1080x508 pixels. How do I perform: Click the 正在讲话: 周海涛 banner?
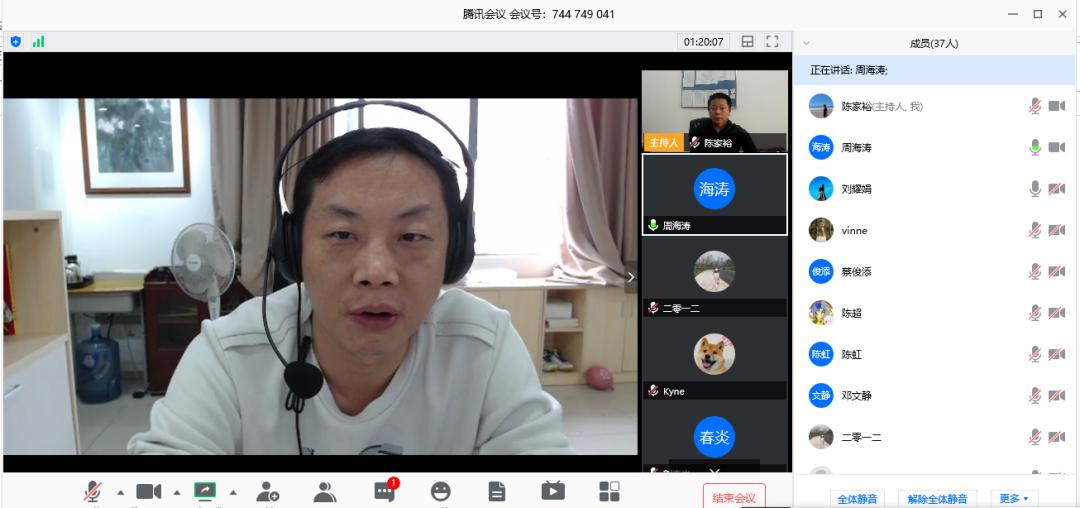pos(934,70)
